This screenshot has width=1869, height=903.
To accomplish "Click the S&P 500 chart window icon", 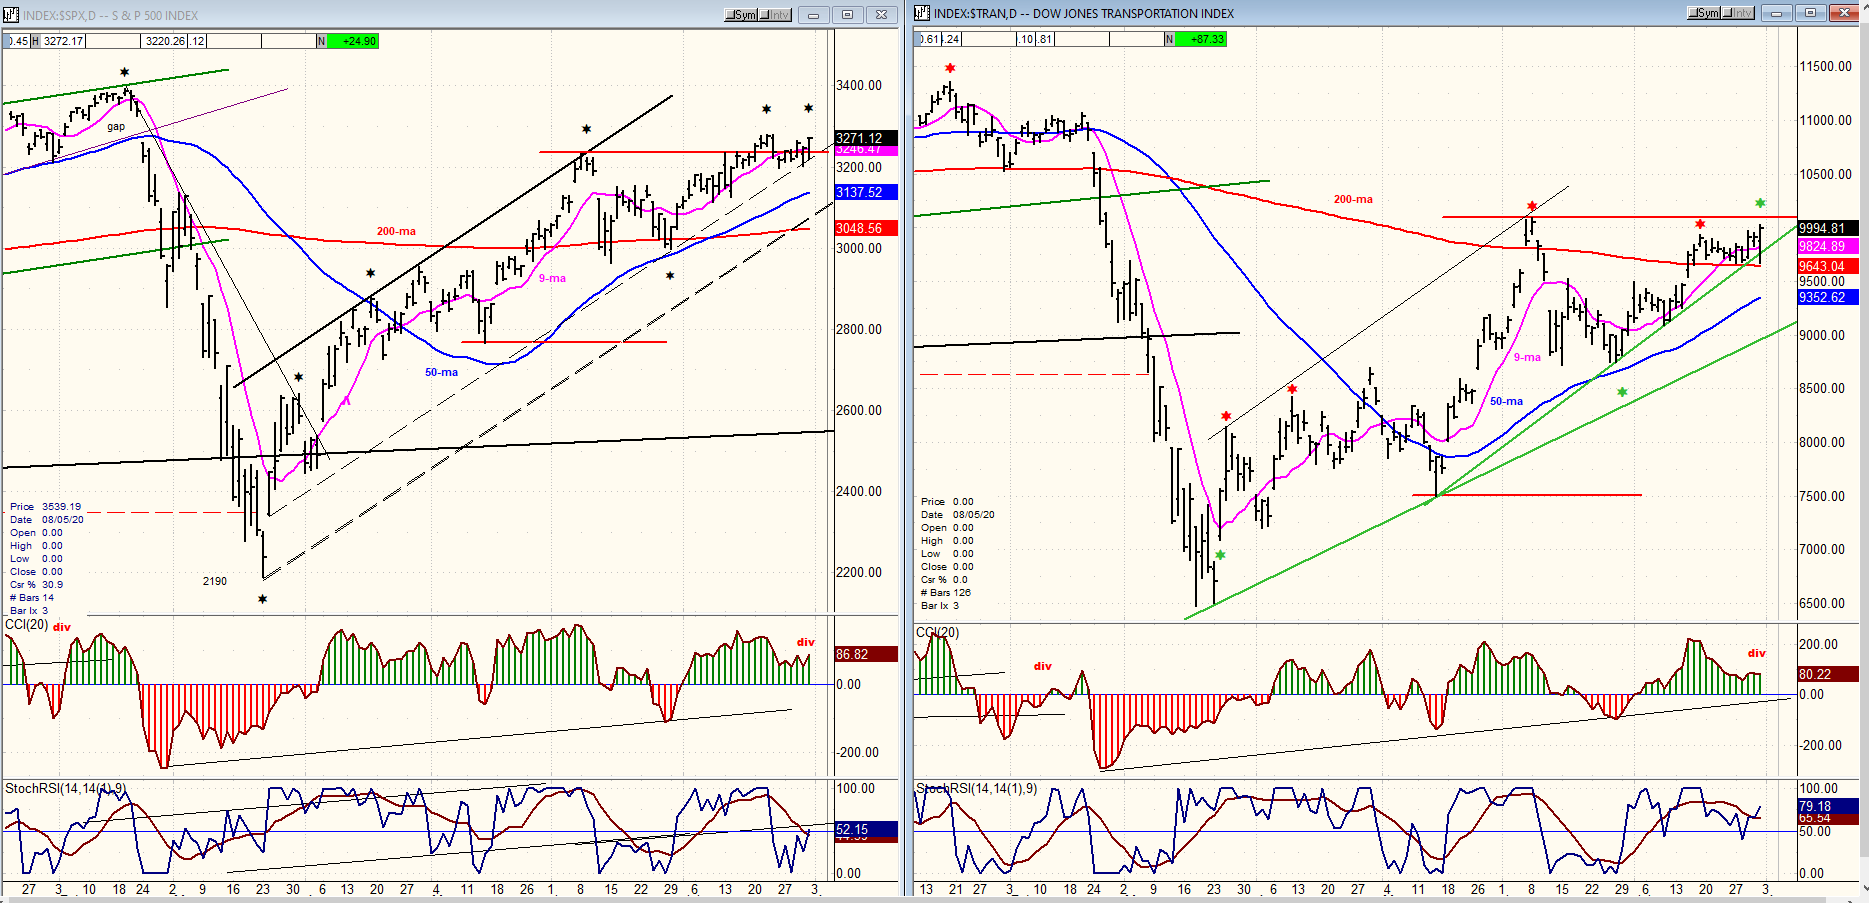I will point(11,15).
